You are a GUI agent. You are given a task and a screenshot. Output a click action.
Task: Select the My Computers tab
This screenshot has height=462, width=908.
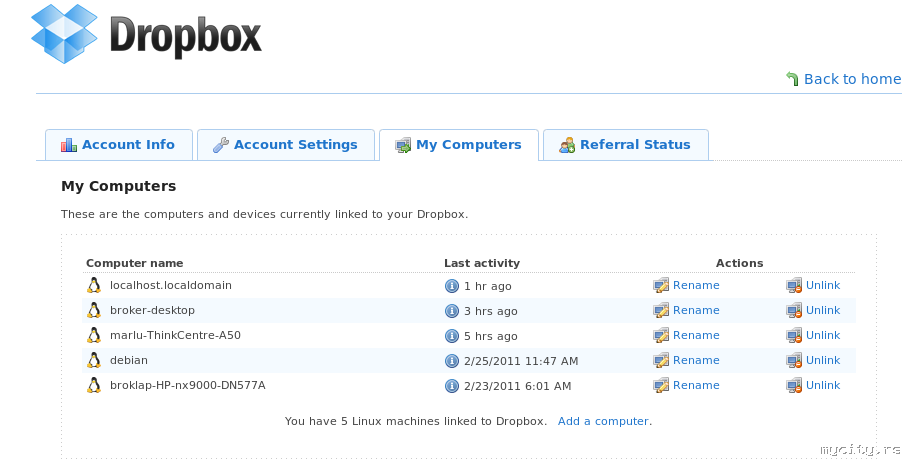click(x=458, y=145)
